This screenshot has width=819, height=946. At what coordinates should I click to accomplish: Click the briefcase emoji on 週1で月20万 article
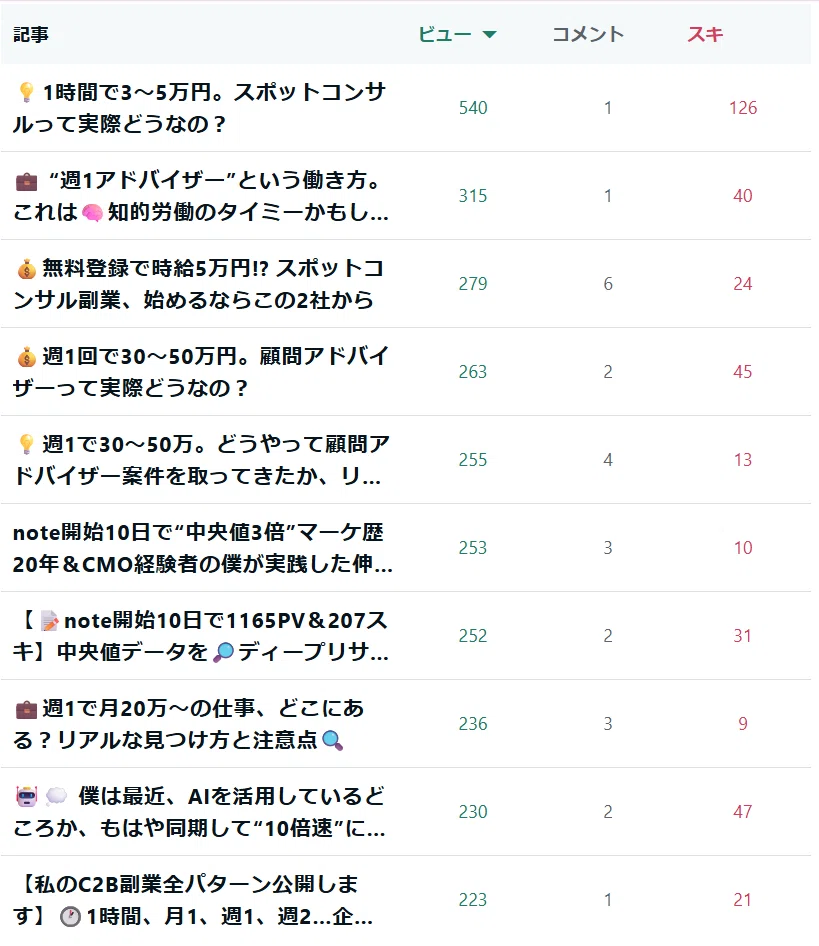(26, 710)
